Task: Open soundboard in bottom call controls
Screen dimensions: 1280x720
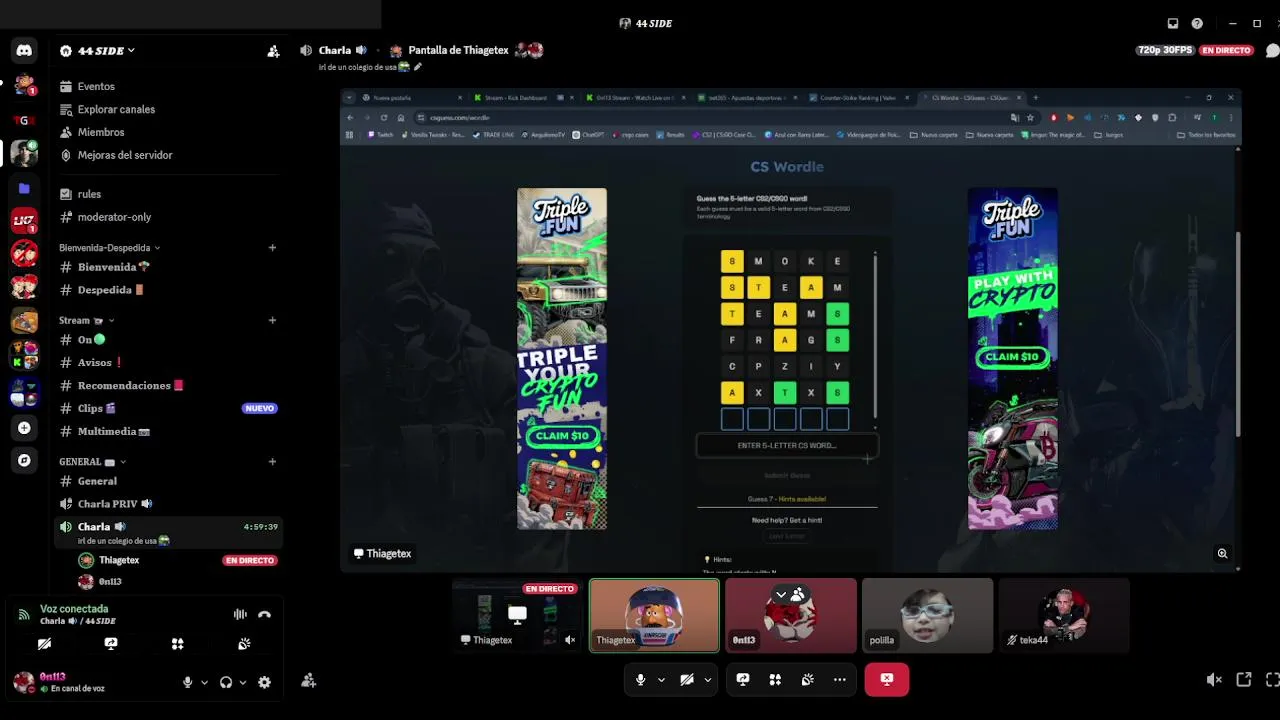Action: tap(807, 680)
